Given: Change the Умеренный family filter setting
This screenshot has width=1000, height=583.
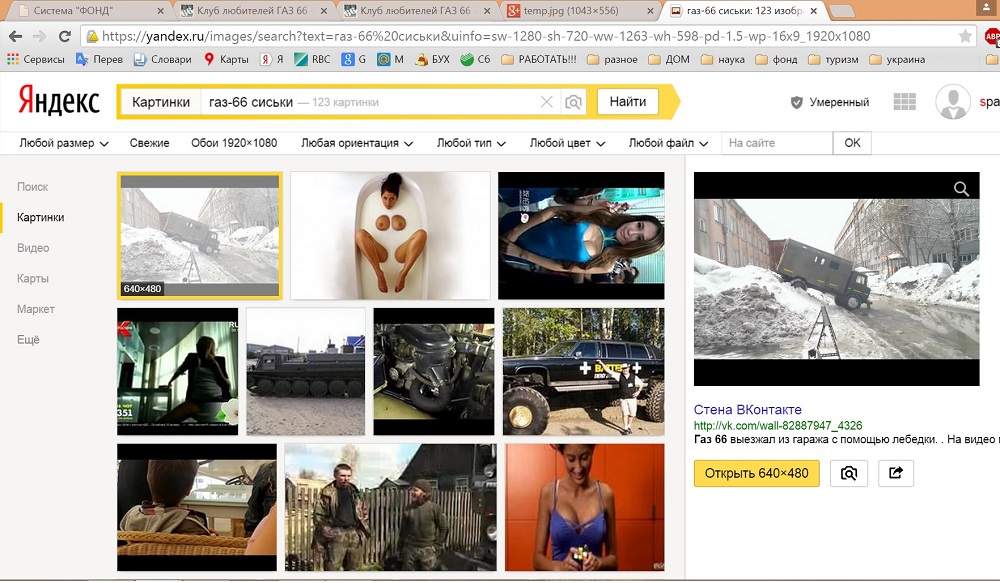Looking at the screenshot, I should click(830, 102).
